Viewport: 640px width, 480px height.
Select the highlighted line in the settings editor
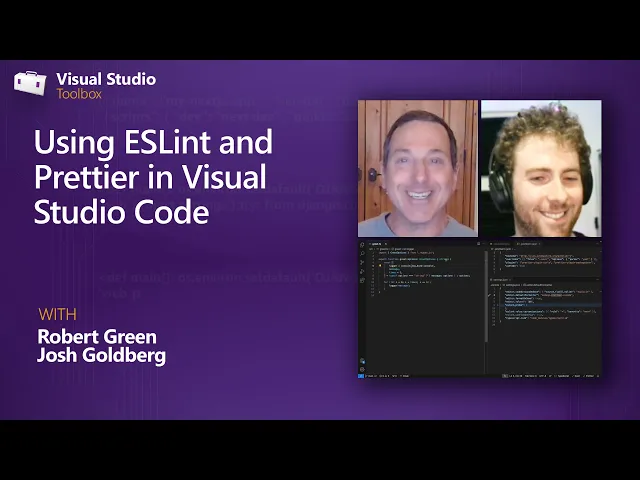pos(550,305)
